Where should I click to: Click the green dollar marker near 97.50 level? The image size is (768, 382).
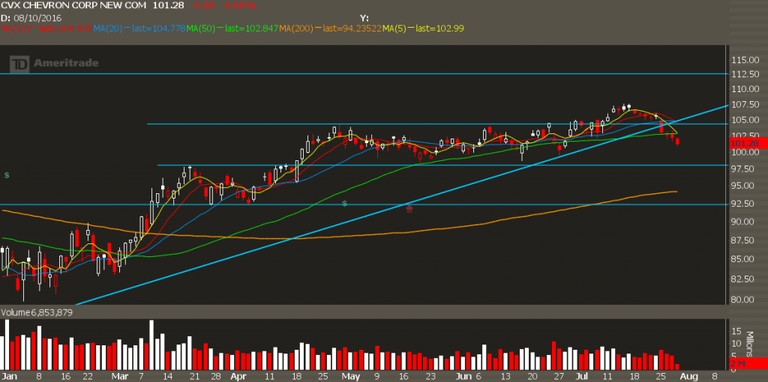pyautogui.click(x=6, y=175)
